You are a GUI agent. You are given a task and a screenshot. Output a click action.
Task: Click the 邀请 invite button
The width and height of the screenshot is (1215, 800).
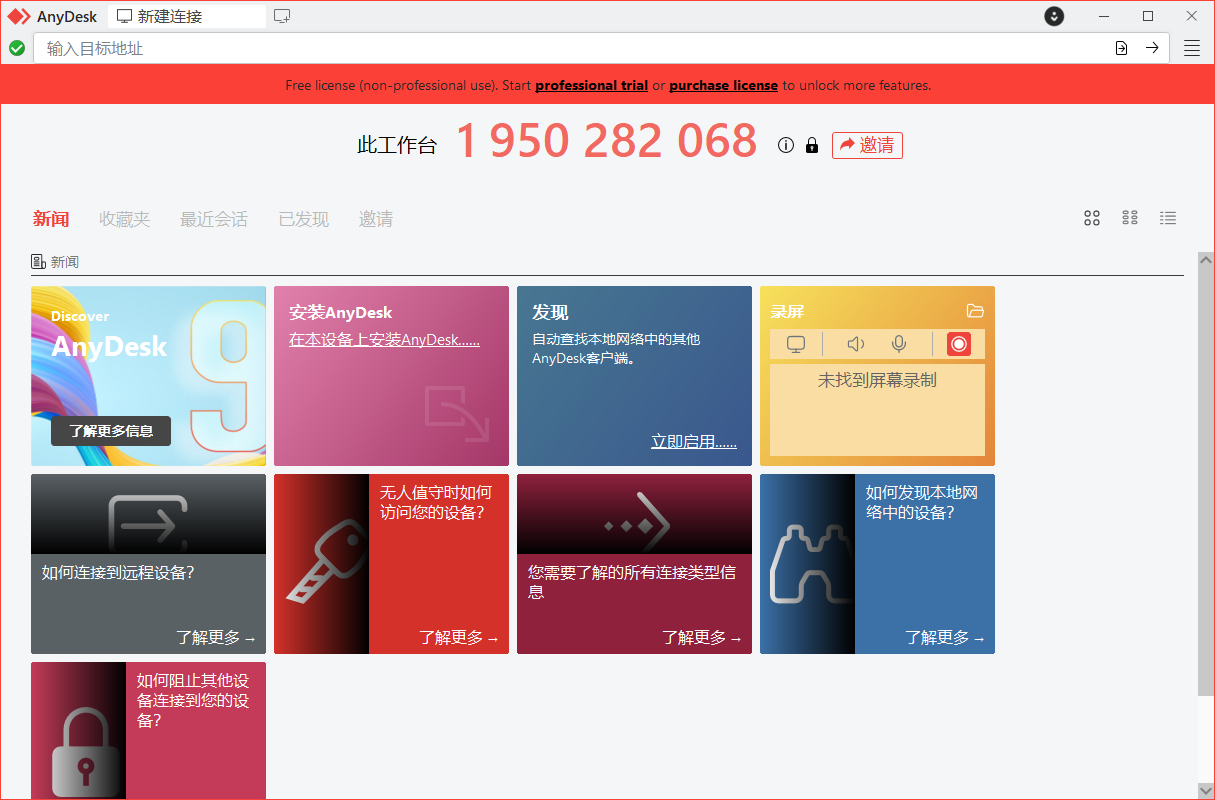tap(867, 145)
